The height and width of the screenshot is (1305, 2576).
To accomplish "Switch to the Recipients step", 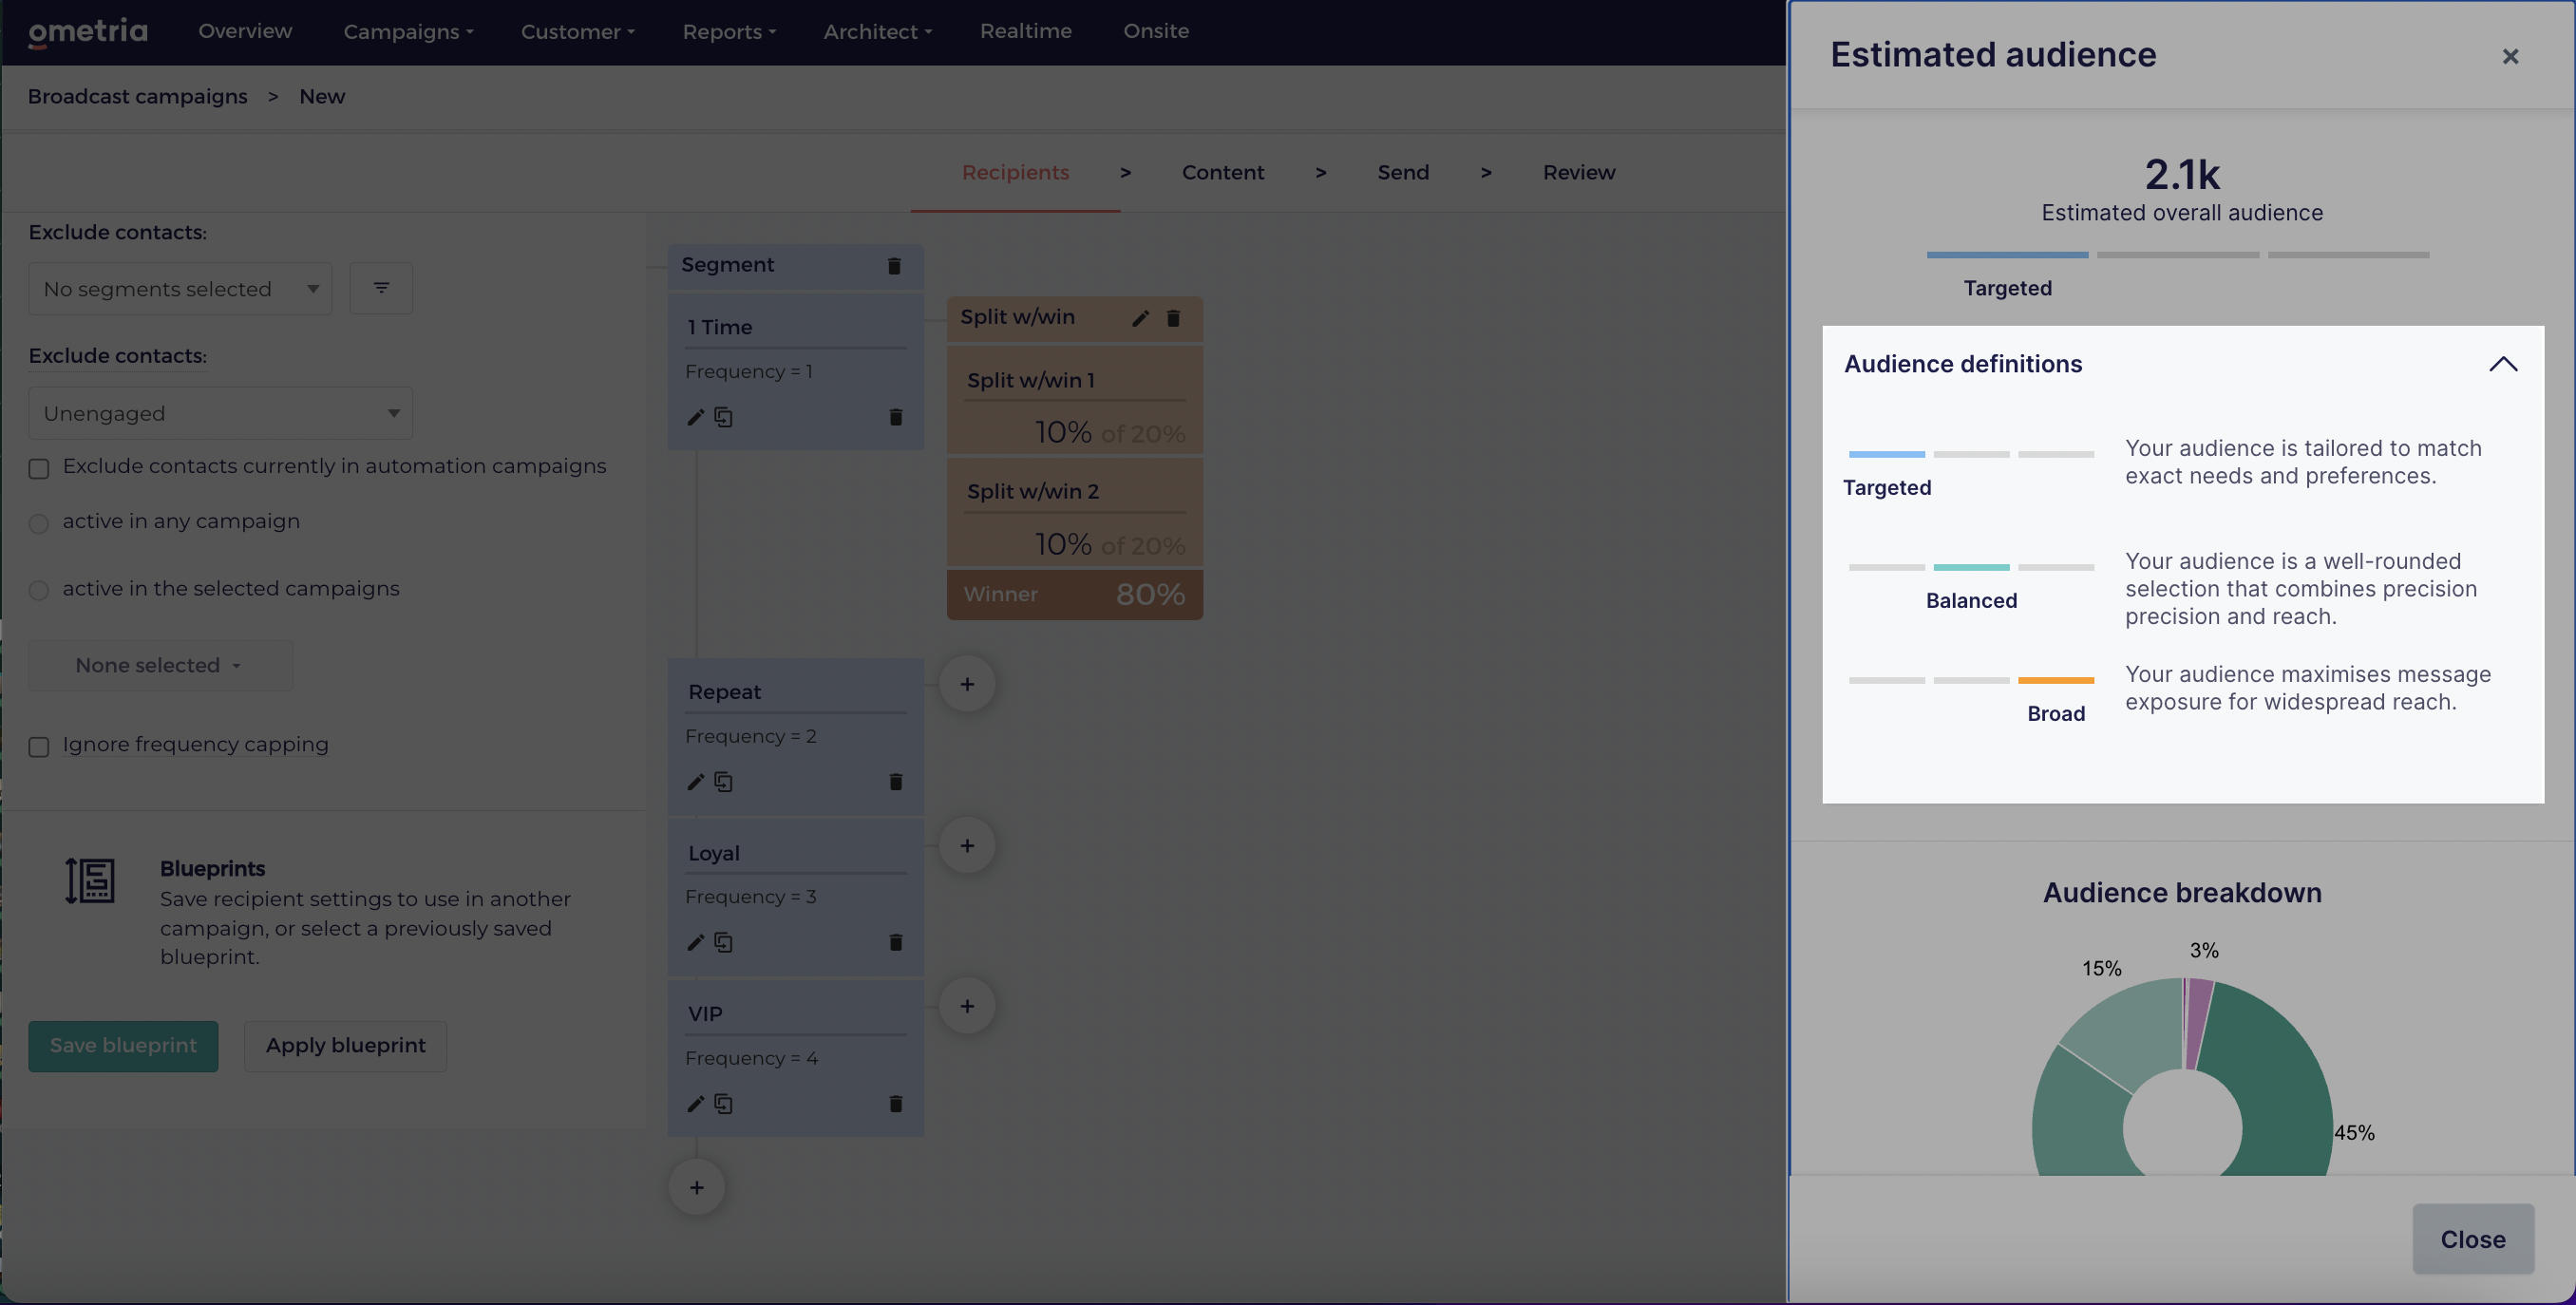I will pyautogui.click(x=1015, y=172).
